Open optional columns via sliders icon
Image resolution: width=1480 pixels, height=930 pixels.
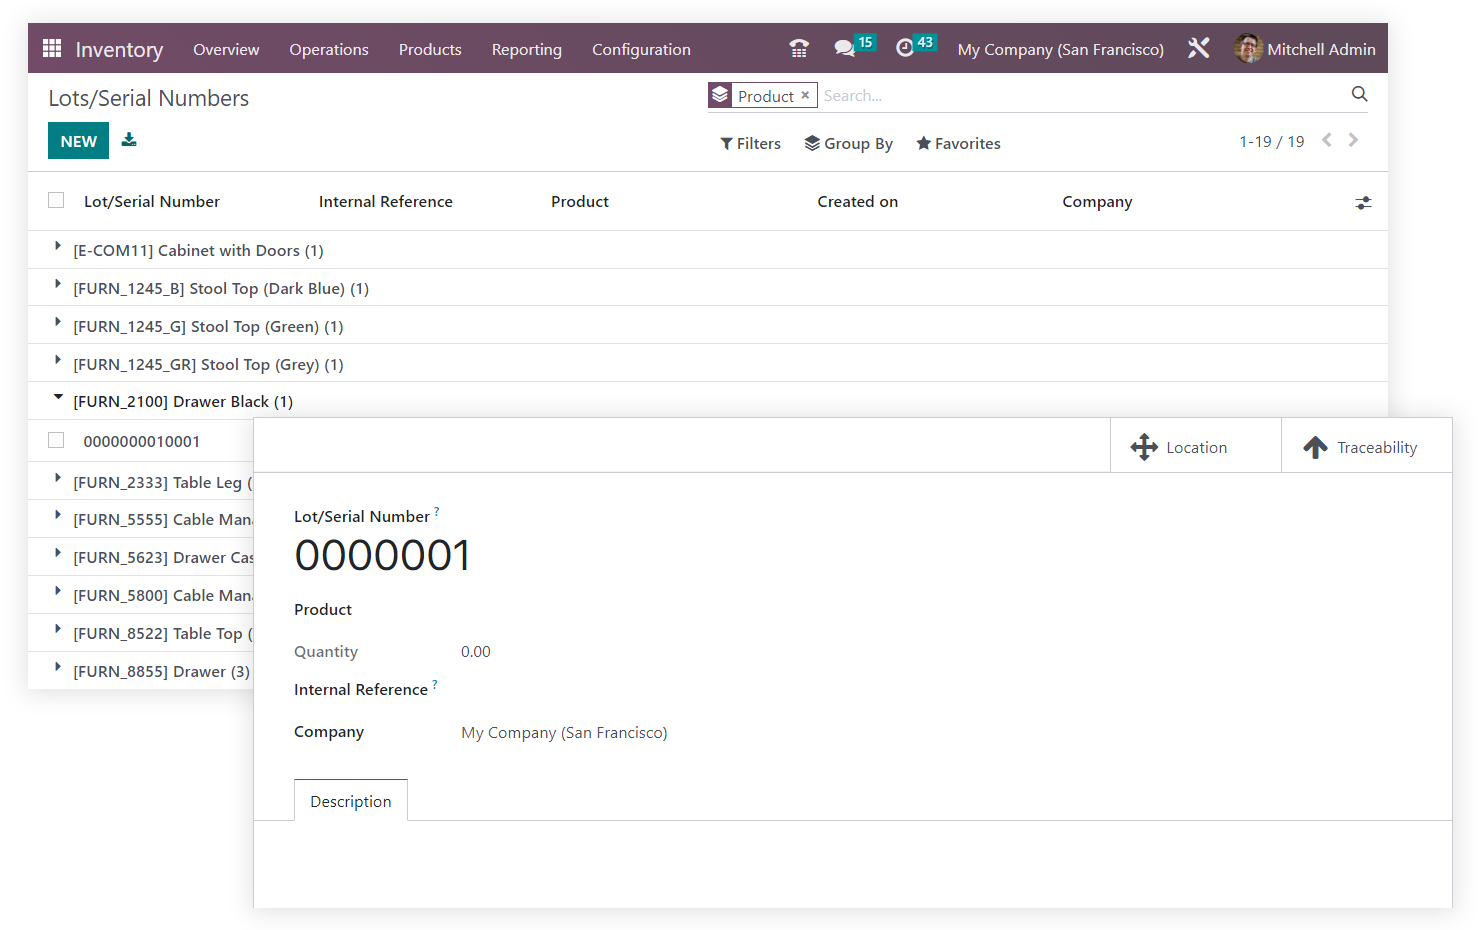[x=1363, y=202]
